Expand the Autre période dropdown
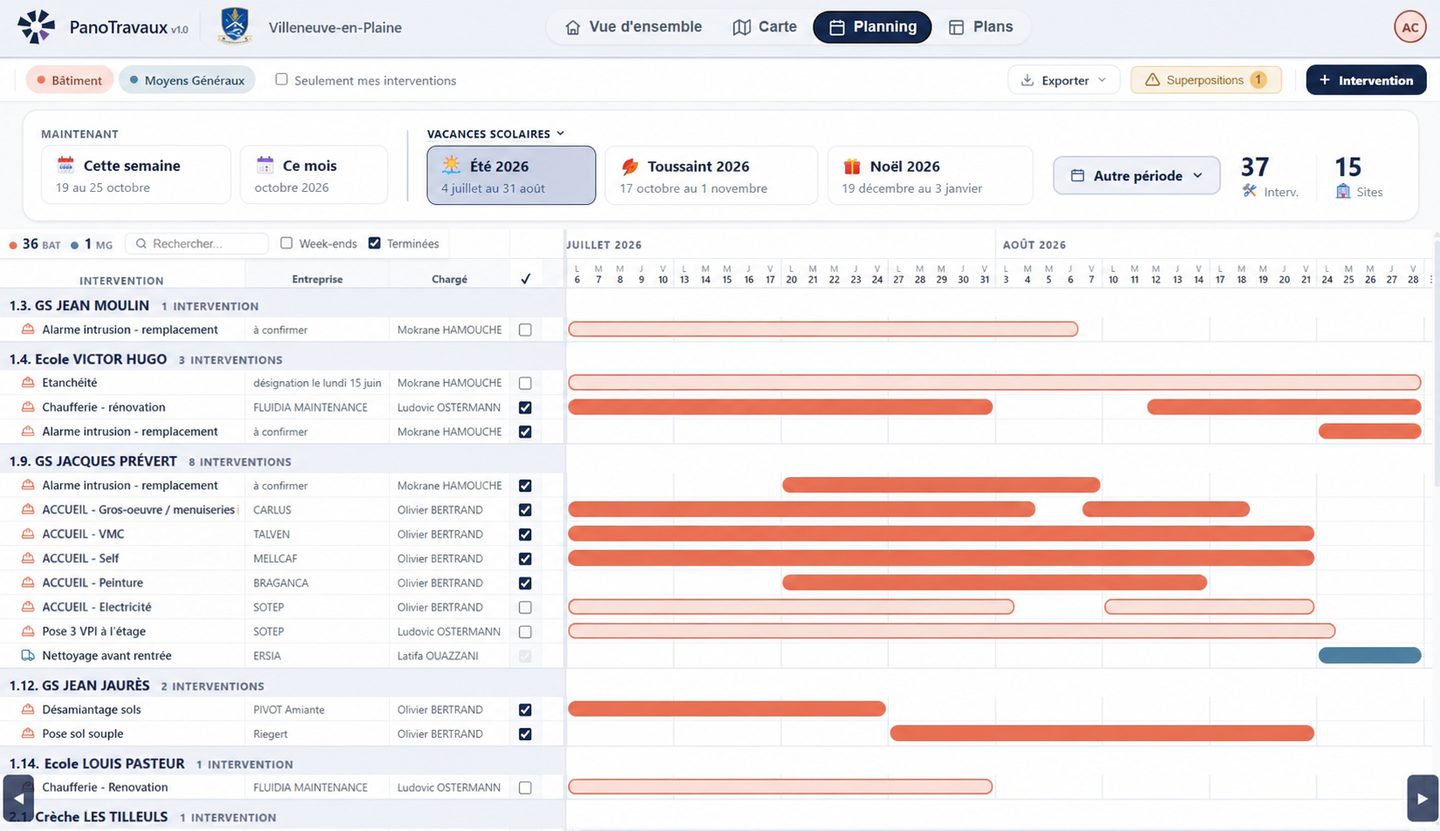 click(x=1137, y=175)
